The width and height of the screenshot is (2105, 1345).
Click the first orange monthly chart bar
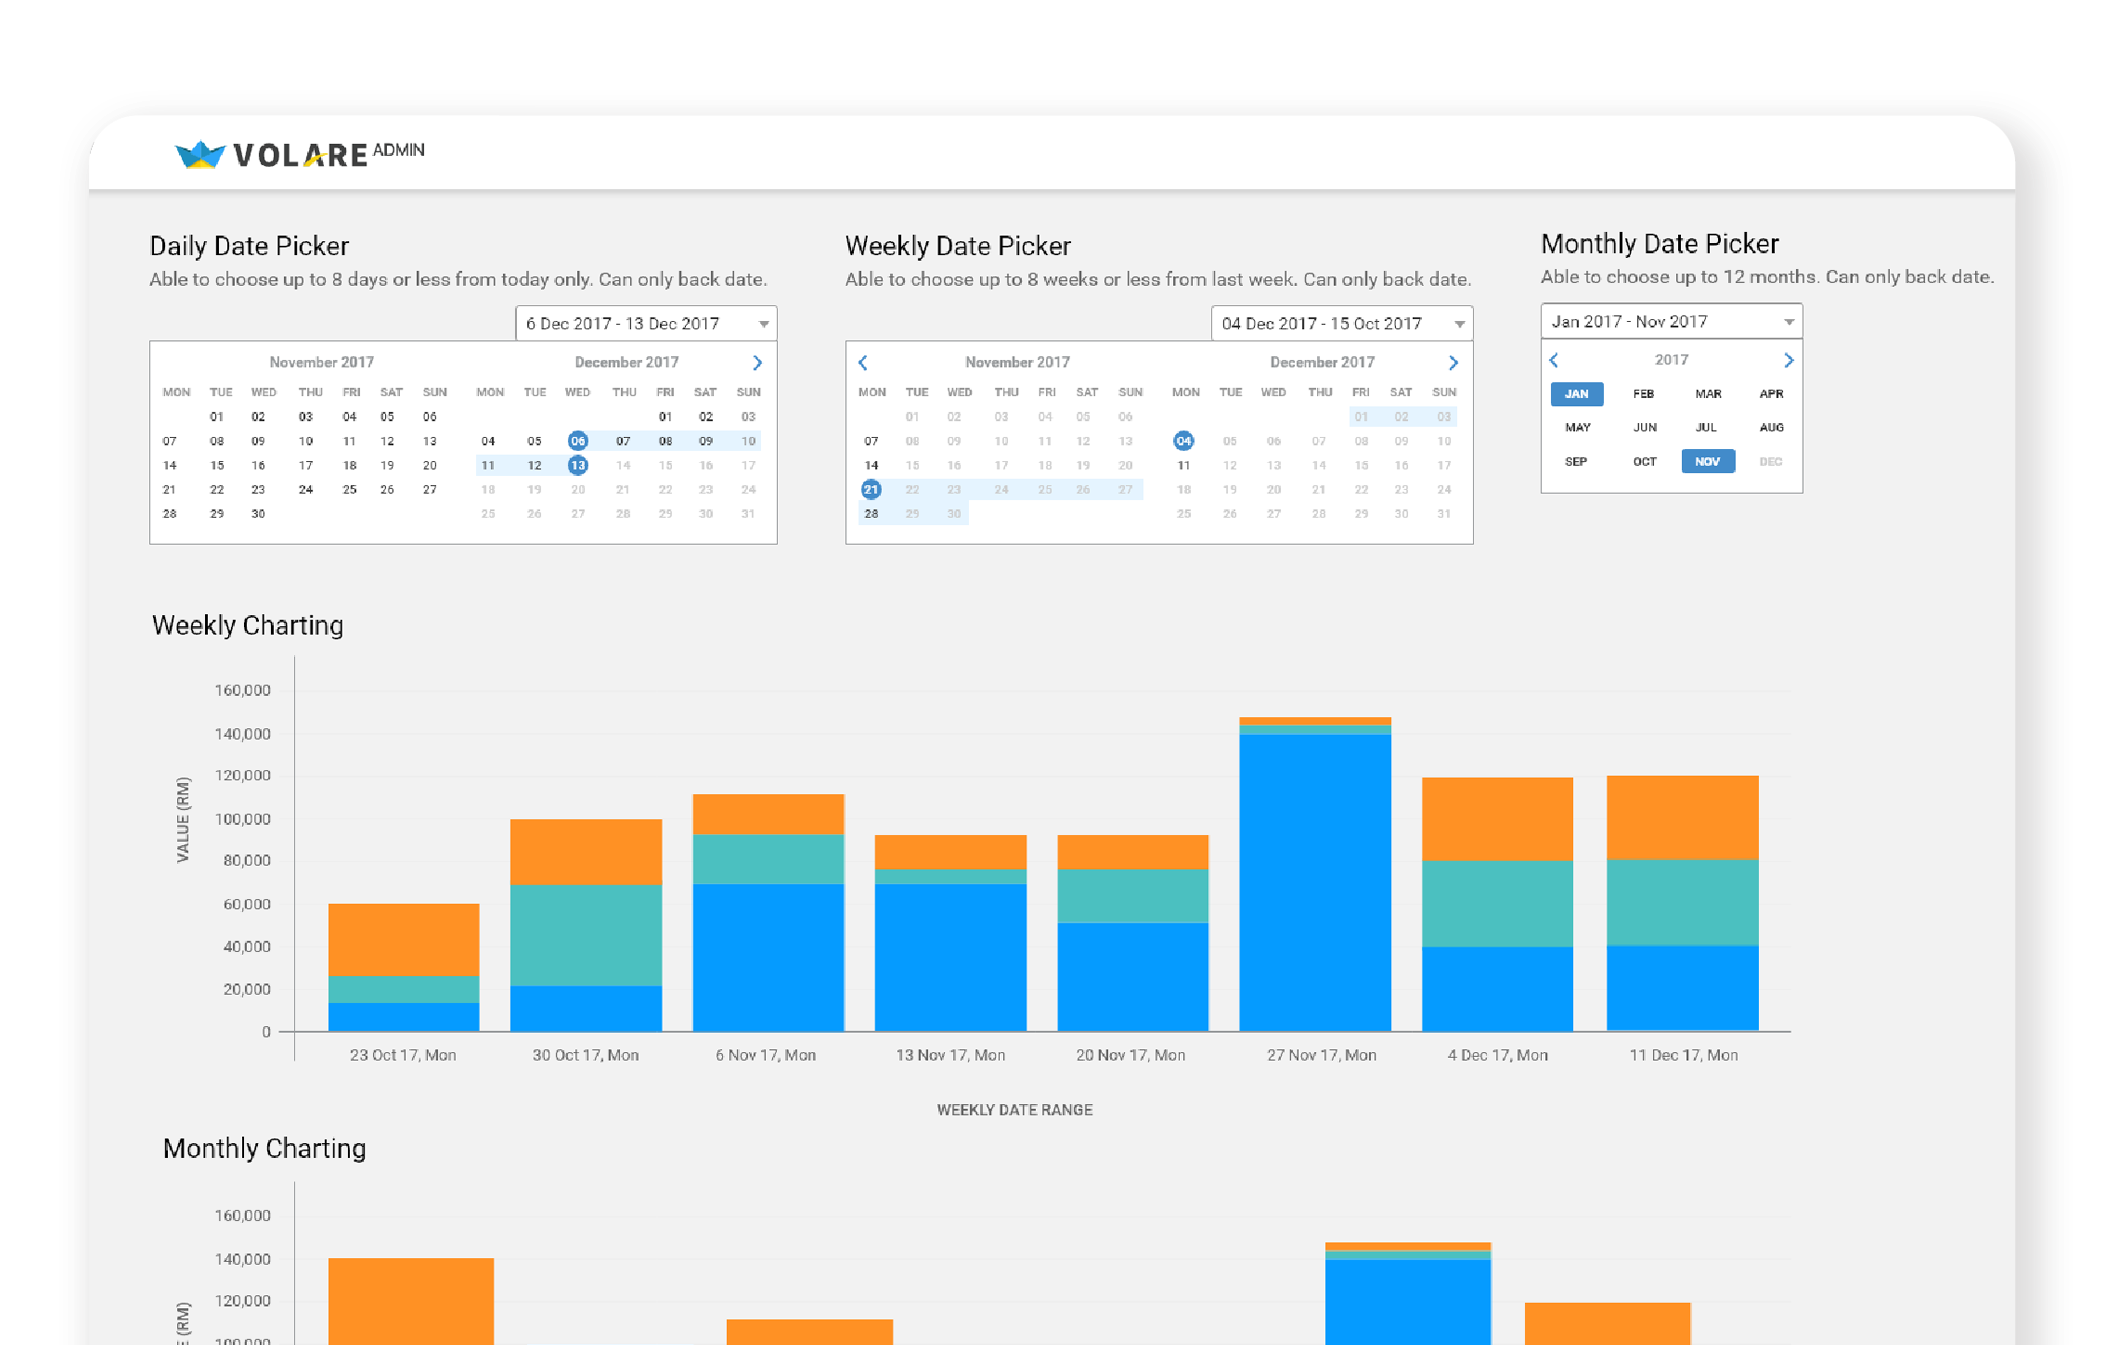(411, 1301)
